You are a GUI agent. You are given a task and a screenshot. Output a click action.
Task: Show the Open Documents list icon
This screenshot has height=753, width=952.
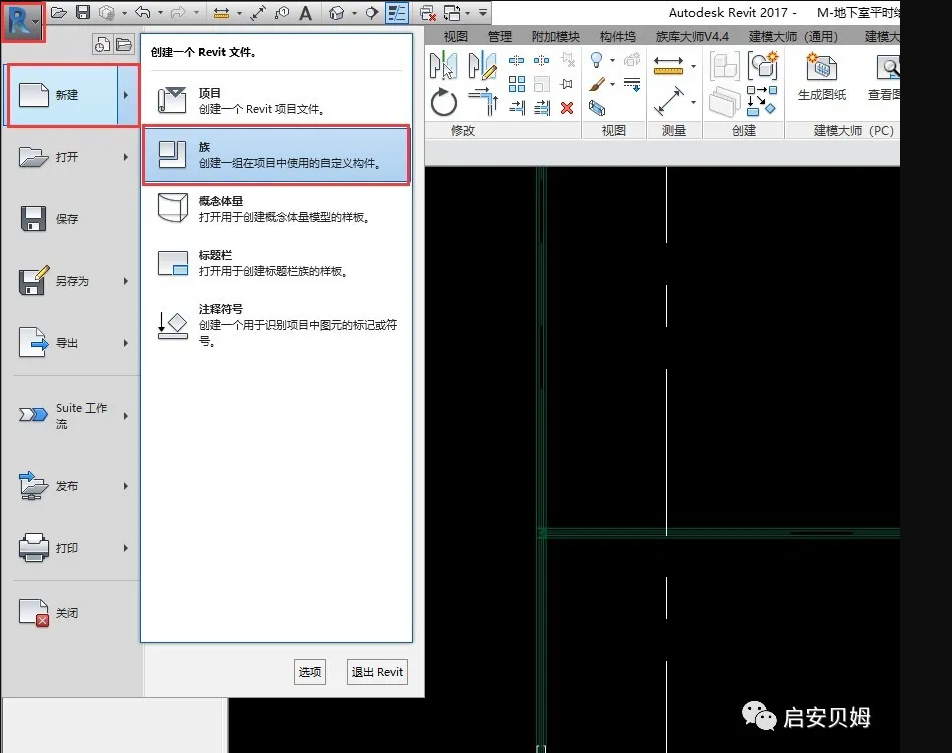pos(123,44)
